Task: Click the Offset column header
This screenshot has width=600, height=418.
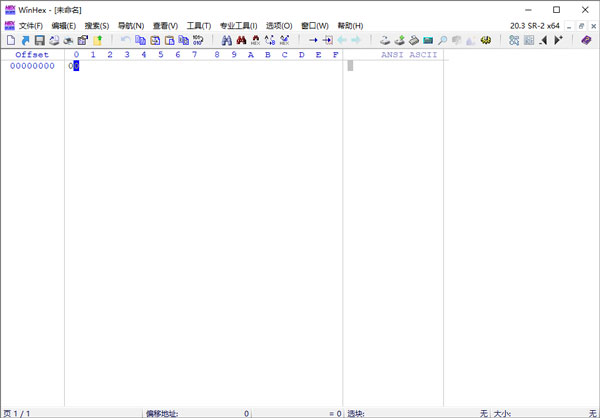Action: (x=32, y=55)
